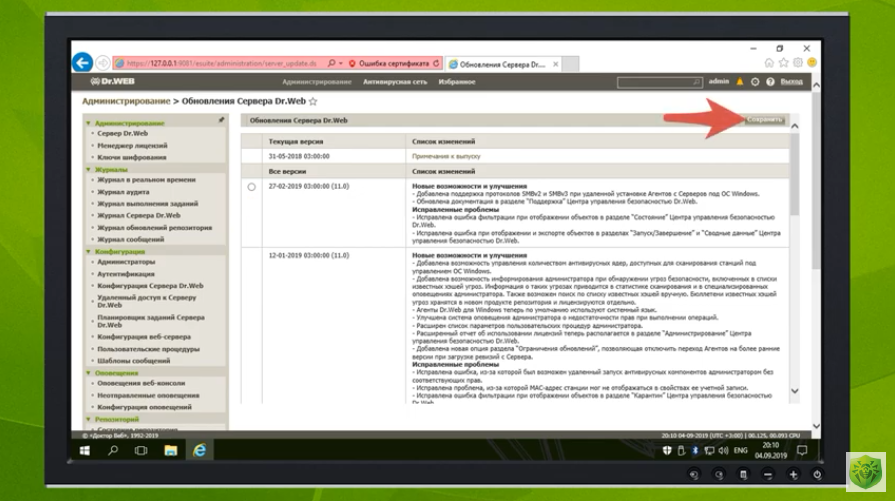Open taskbar Search magnifier
895x501 pixels.
click(x=113, y=450)
